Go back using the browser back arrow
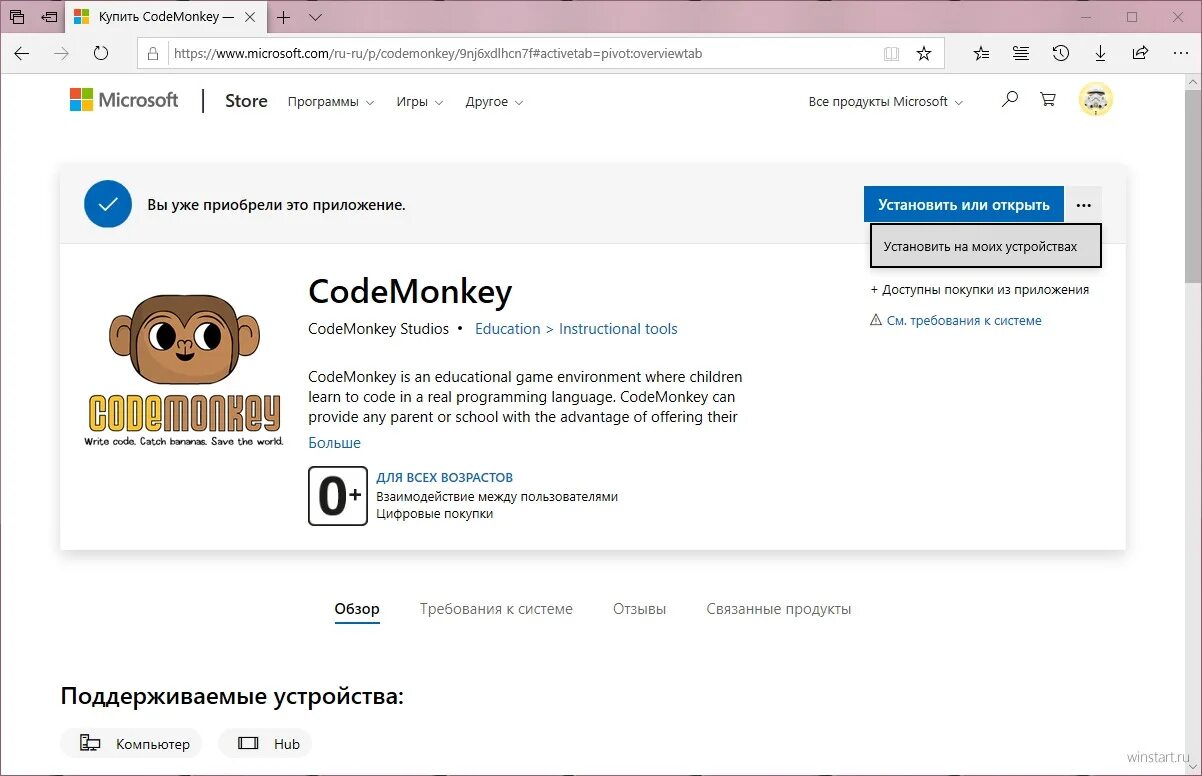The height and width of the screenshot is (776, 1202). point(22,53)
